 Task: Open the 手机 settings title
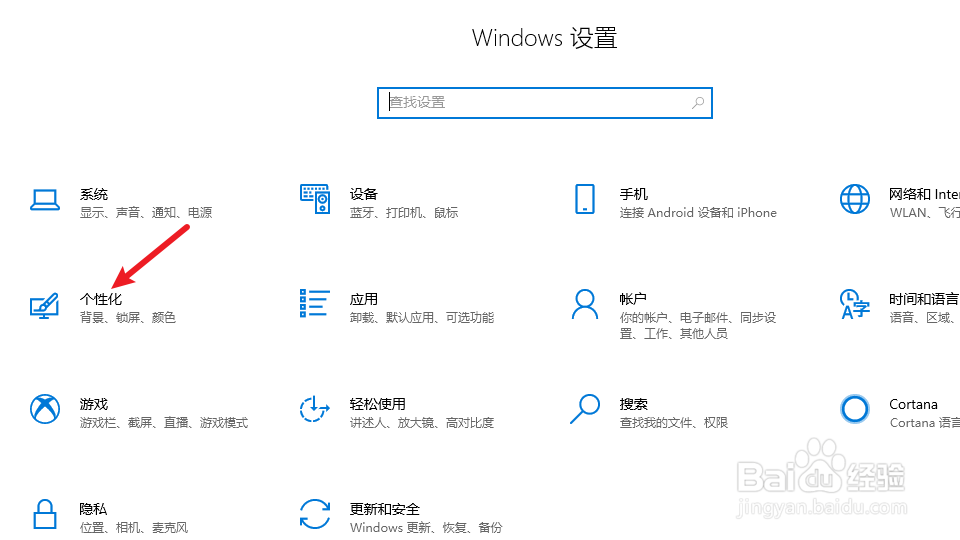(634, 194)
